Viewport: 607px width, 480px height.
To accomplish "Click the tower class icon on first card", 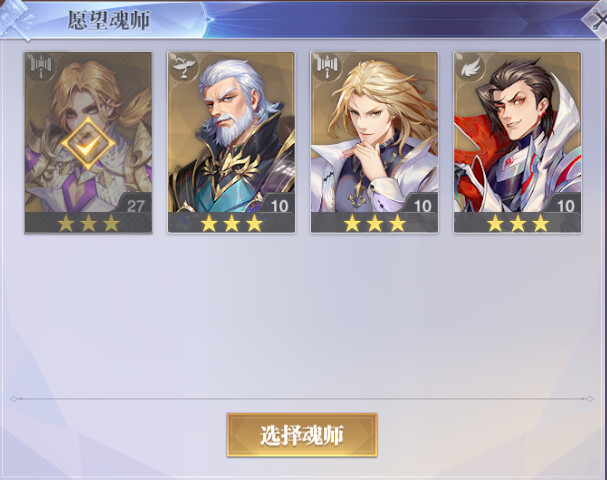I will (41, 67).
